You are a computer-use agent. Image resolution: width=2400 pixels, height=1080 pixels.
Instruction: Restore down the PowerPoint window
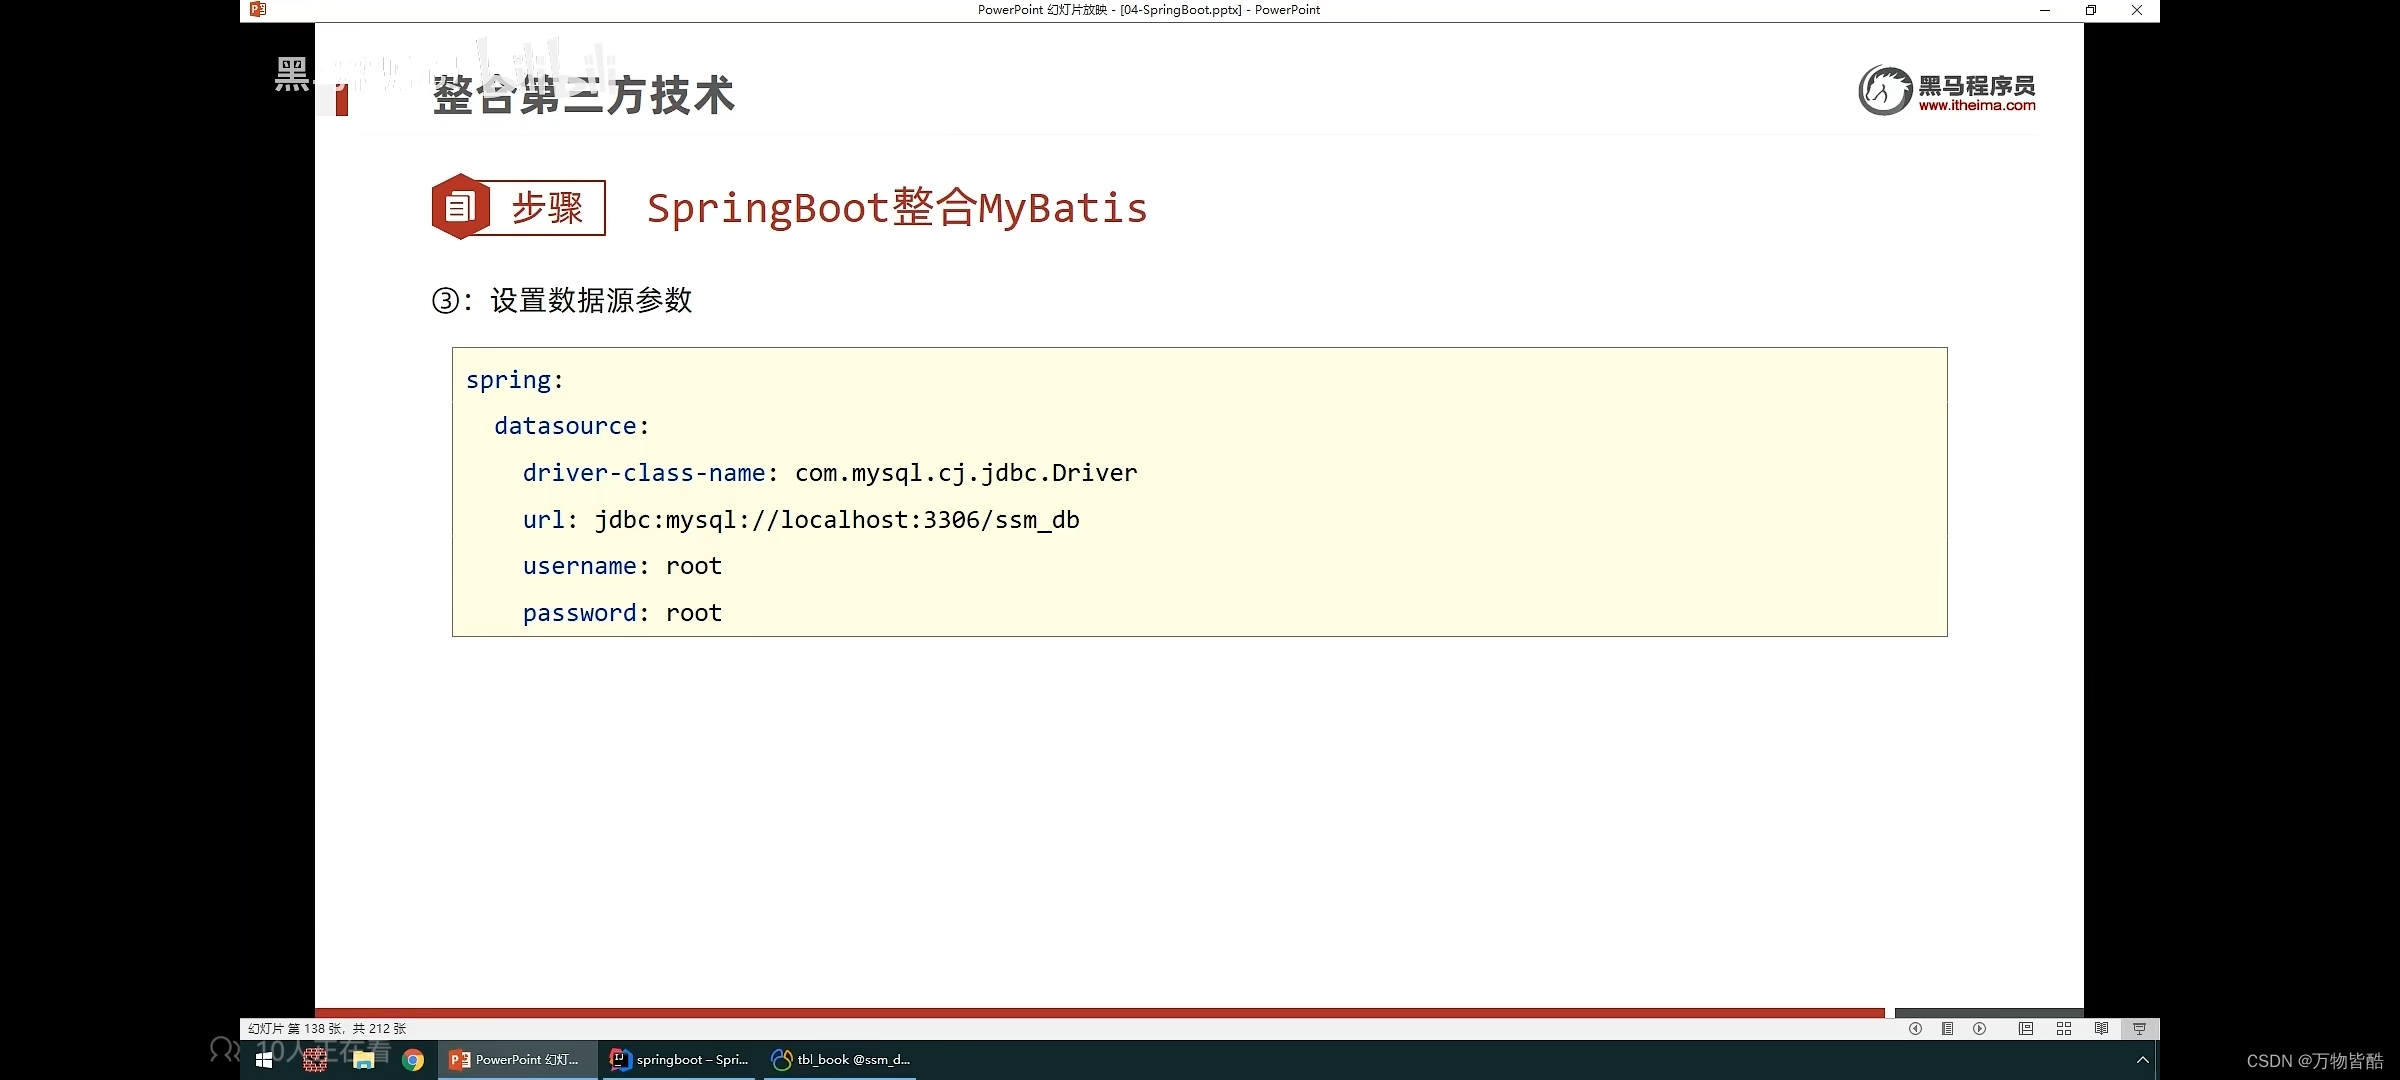(x=2091, y=10)
